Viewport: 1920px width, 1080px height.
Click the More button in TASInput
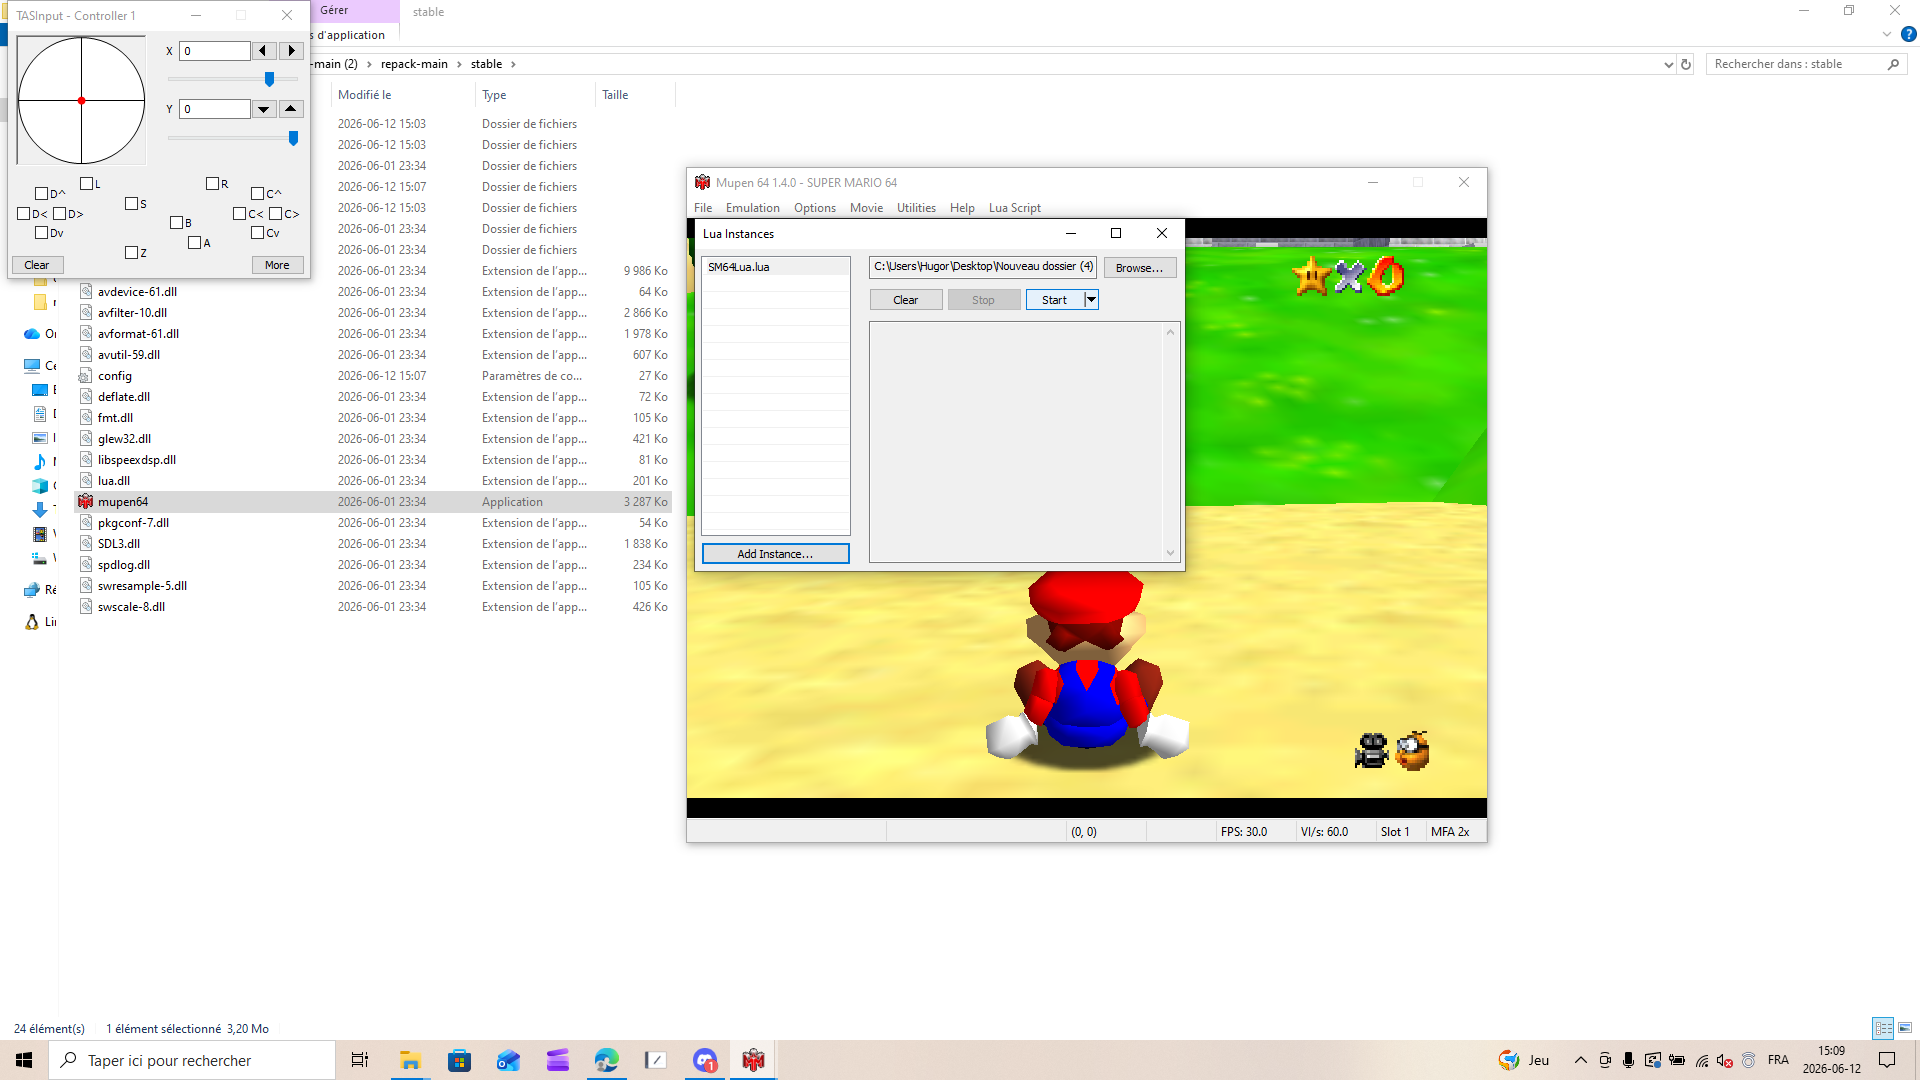[x=277, y=265]
